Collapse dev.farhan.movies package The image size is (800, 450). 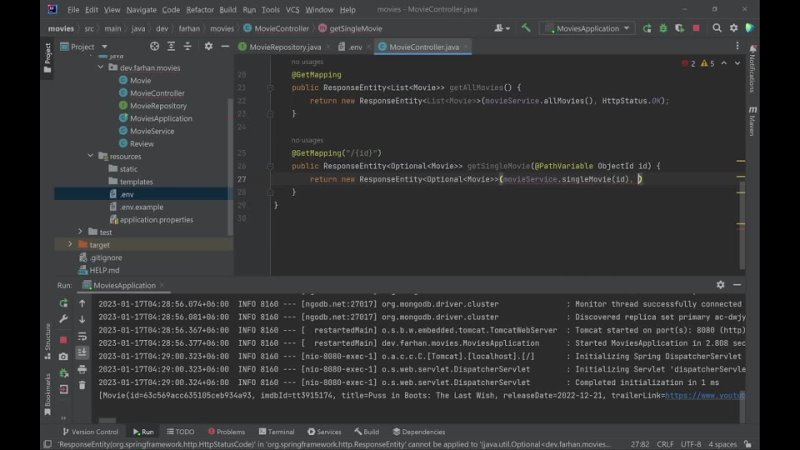pos(101,67)
